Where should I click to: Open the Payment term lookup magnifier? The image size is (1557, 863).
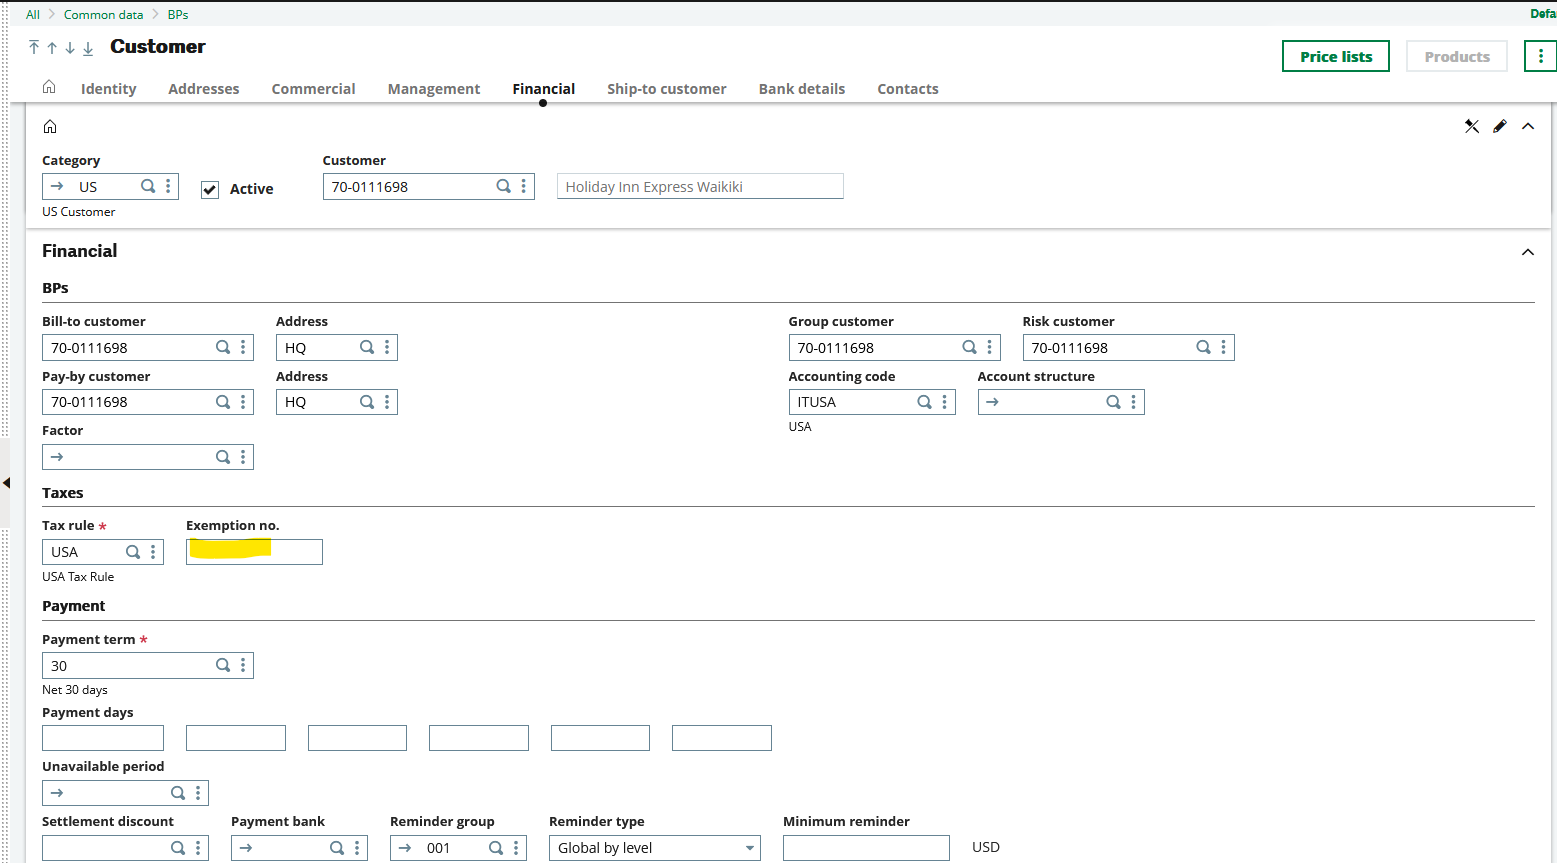pos(222,665)
